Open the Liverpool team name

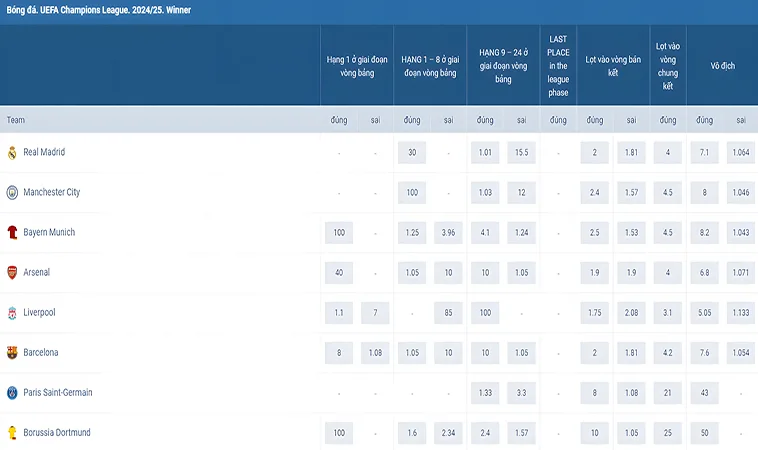(x=39, y=313)
